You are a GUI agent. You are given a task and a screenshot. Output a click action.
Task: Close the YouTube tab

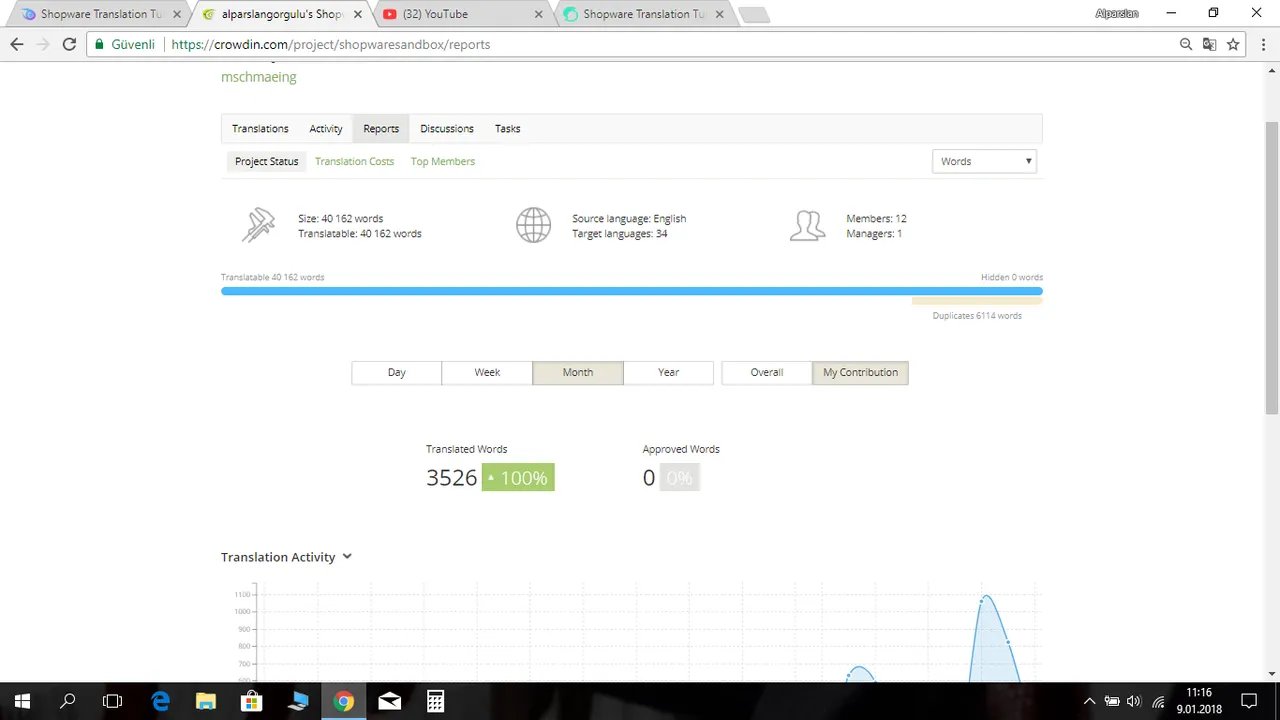point(539,14)
